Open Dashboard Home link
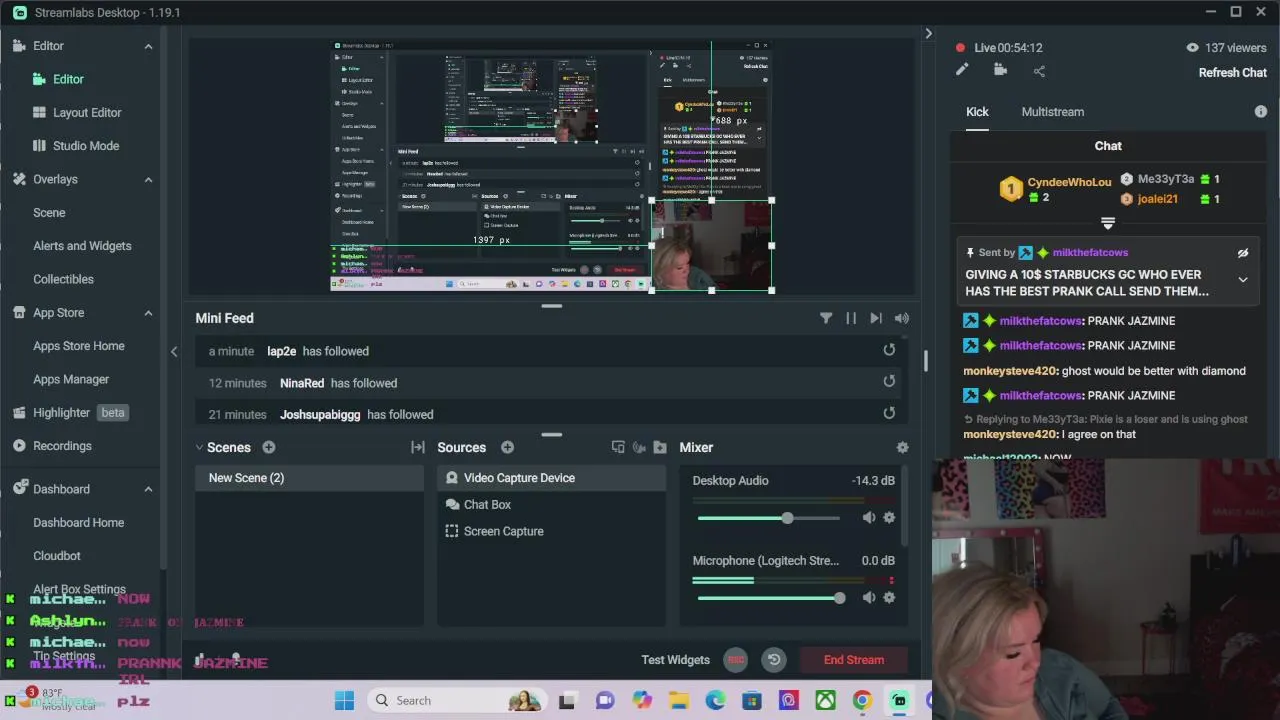The width and height of the screenshot is (1280, 720). click(79, 523)
